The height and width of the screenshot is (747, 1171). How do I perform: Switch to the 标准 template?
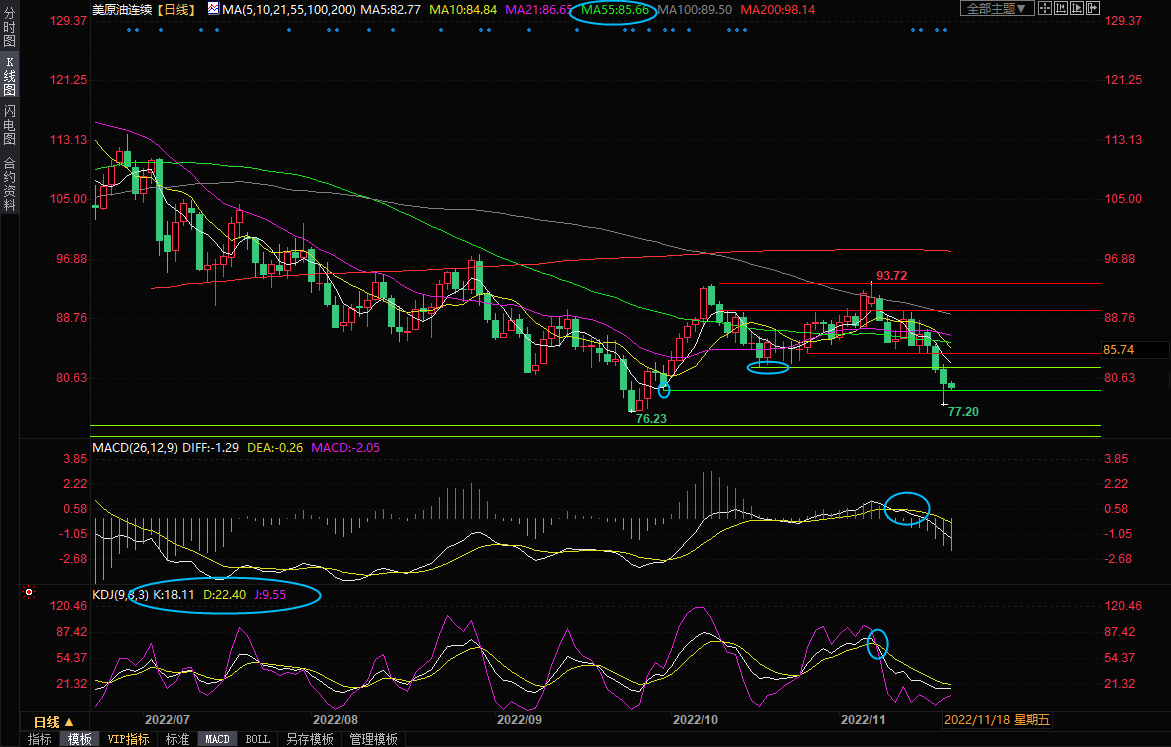(x=177, y=740)
